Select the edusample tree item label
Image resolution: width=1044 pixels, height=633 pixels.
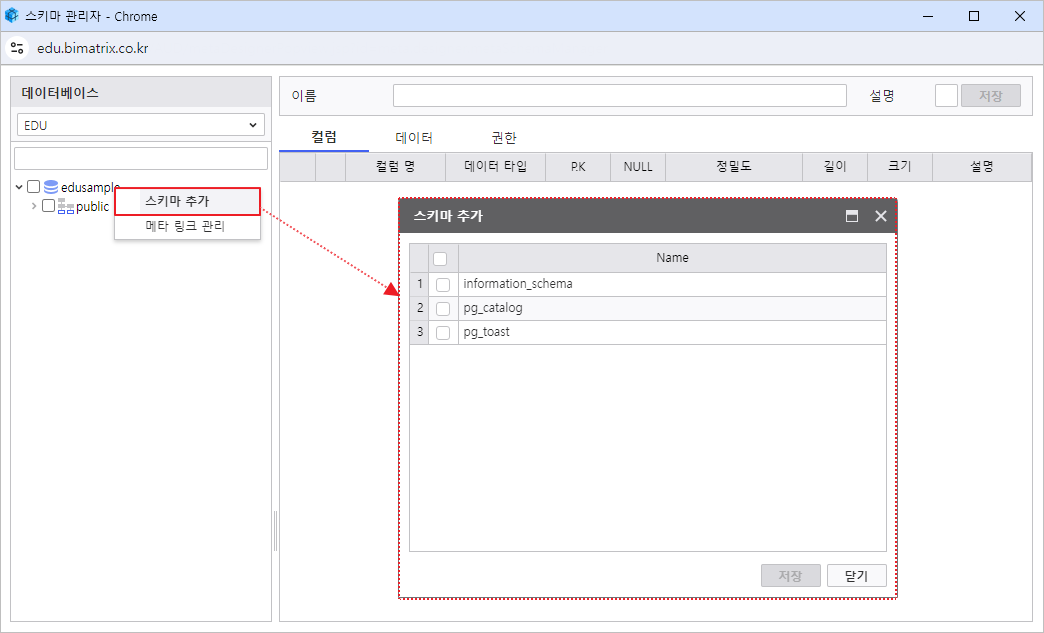point(91,188)
